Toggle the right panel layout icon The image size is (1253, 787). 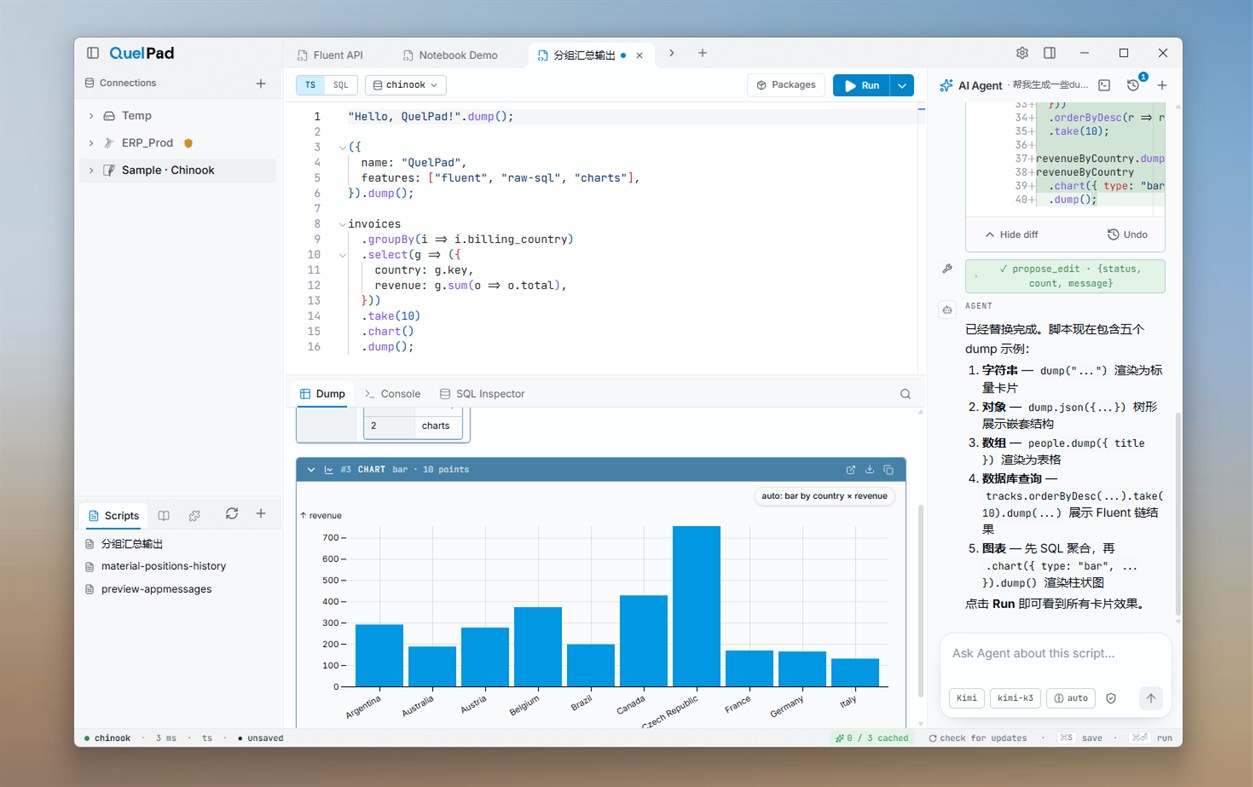tap(1050, 53)
